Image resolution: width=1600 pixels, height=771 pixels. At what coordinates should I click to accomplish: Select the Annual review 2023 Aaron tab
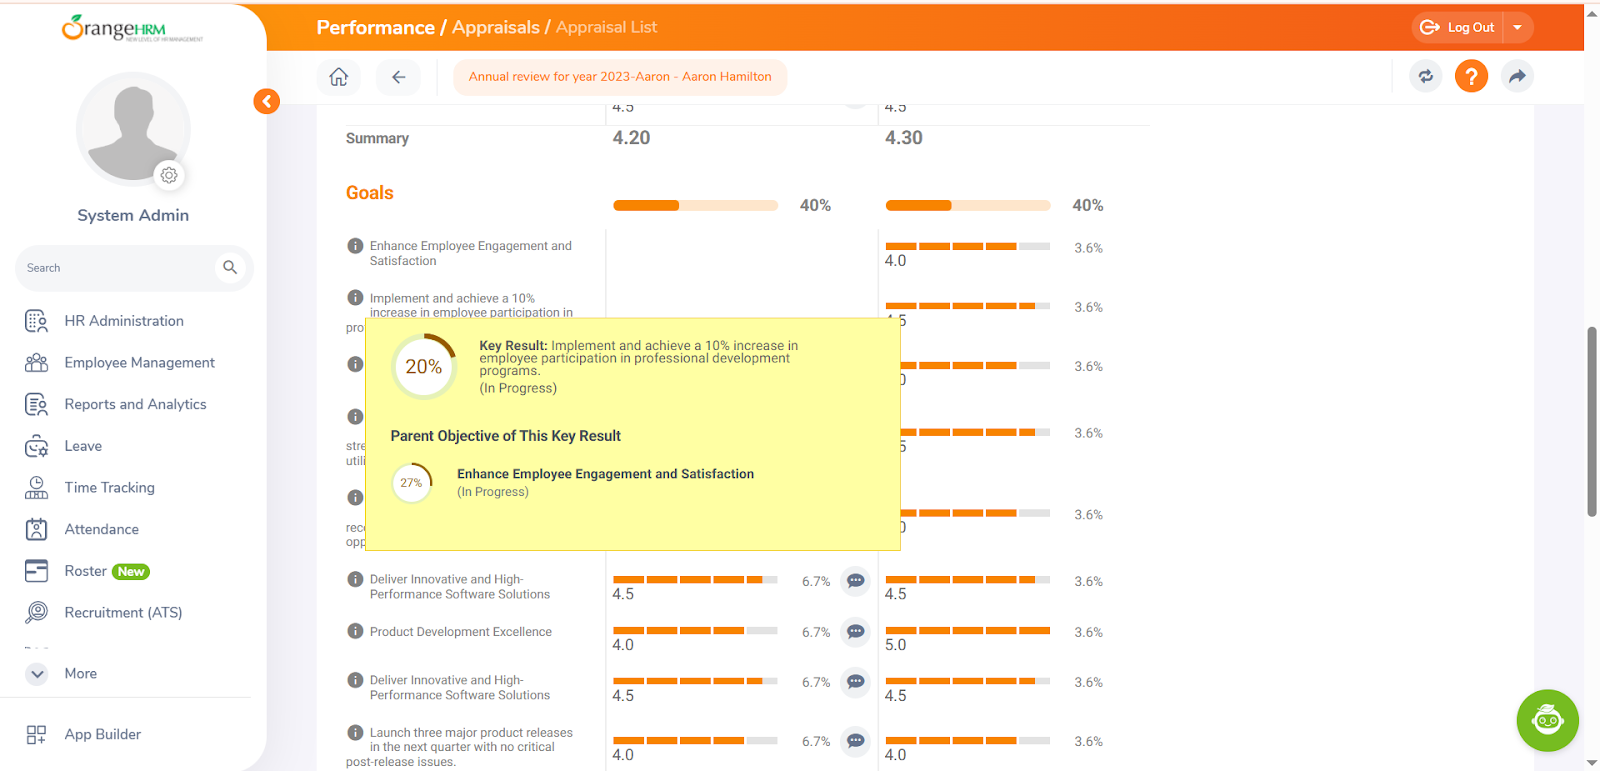[x=620, y=77]
